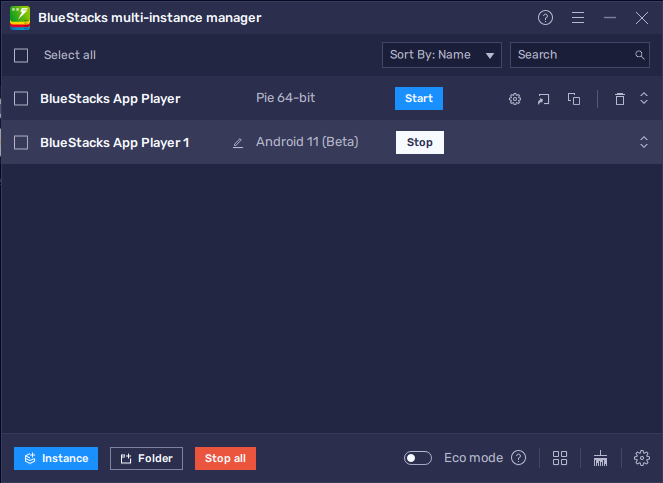
Task: Arrange instances with the grid icon
Action: pyautogui.click(x=560, y=458)
